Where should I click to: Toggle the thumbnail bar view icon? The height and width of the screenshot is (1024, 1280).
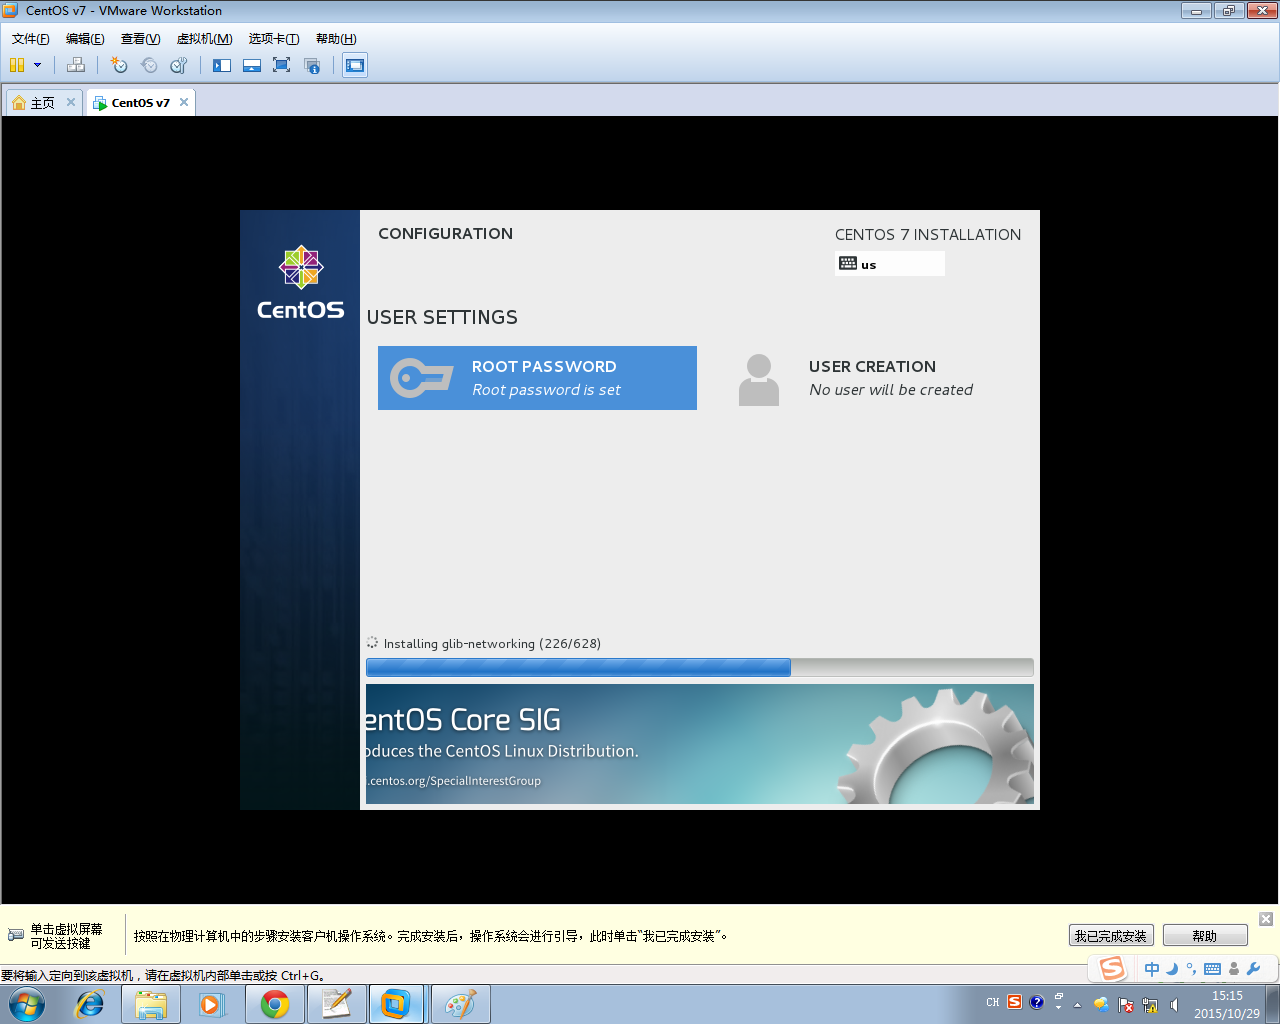point(252,65)
